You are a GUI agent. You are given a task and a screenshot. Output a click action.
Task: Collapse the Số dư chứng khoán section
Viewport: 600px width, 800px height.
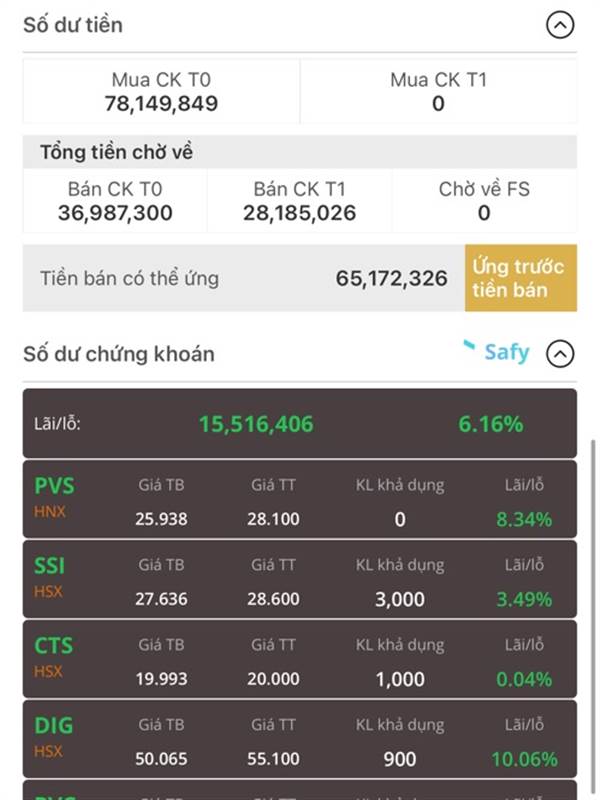[560, 354]
